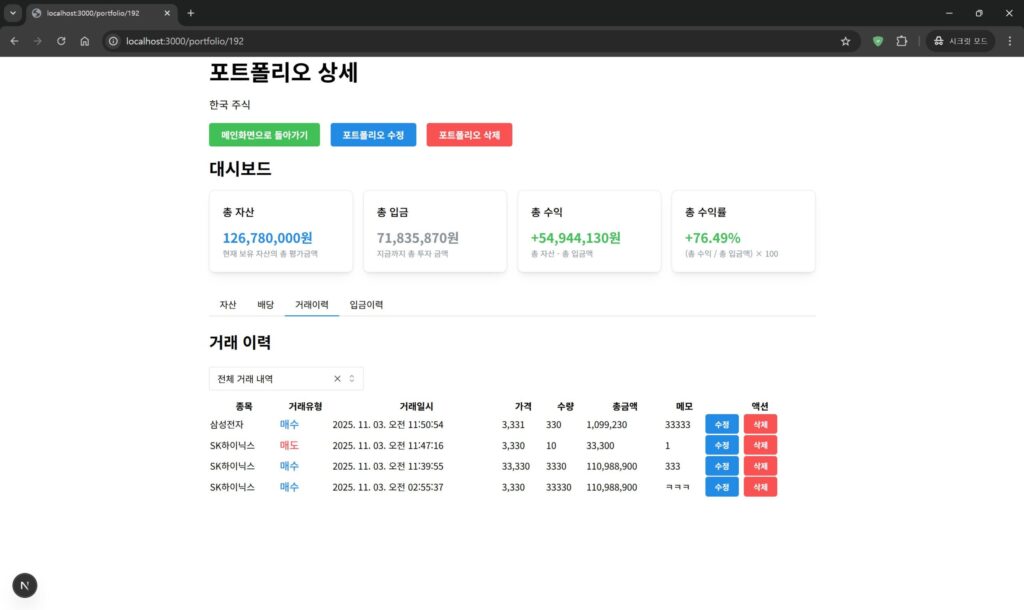
Task: Open the browser extensions puzzle icon
Action: (901, 41)
